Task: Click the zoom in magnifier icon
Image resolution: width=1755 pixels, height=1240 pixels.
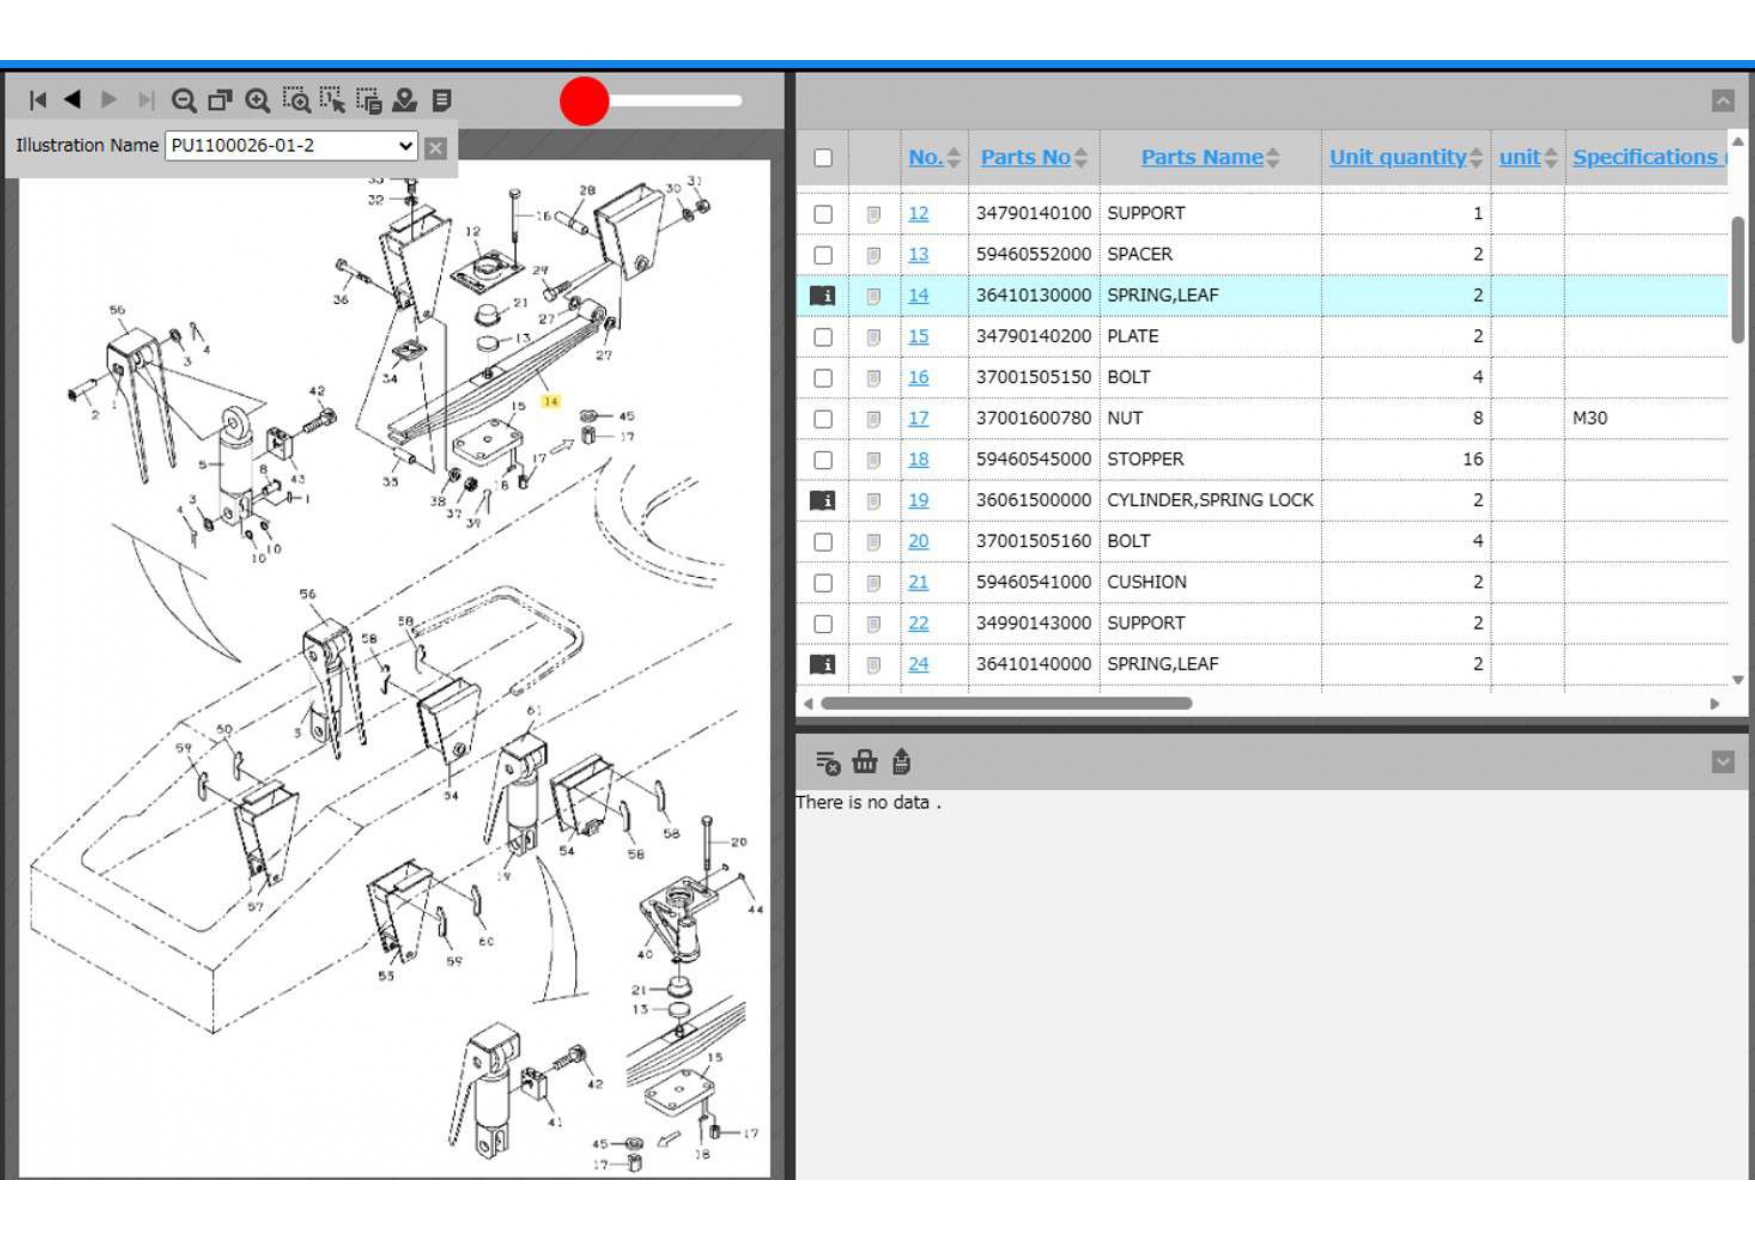Action: click(x=258, y=100)
